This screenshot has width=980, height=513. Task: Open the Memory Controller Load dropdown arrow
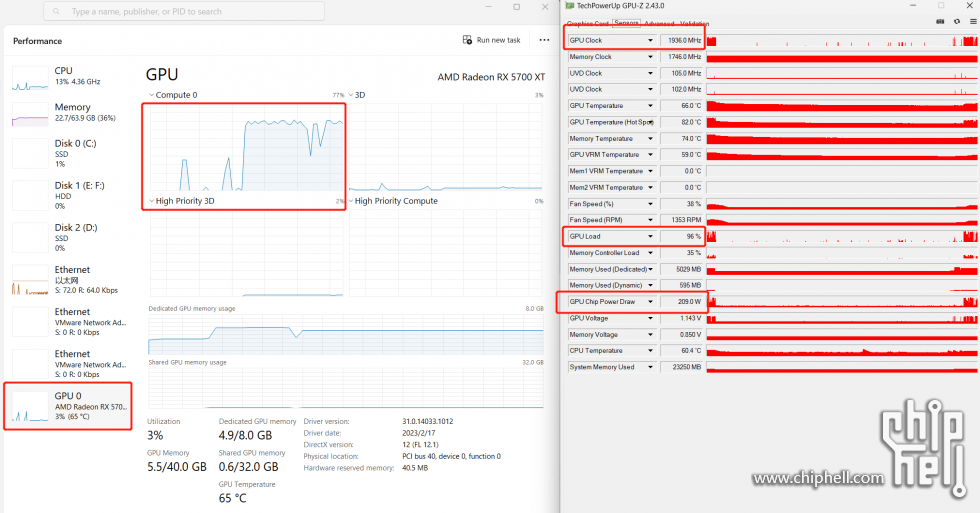650,253
